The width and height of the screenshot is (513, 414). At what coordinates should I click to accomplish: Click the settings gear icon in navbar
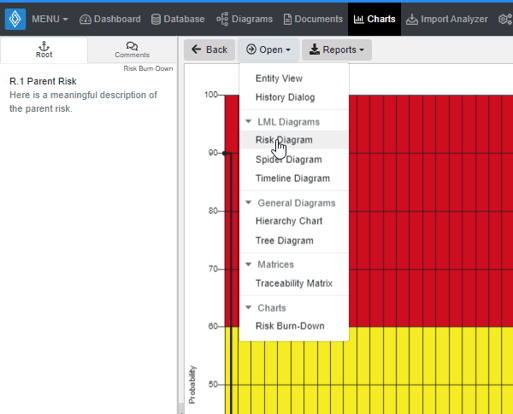tap(504, 19)
